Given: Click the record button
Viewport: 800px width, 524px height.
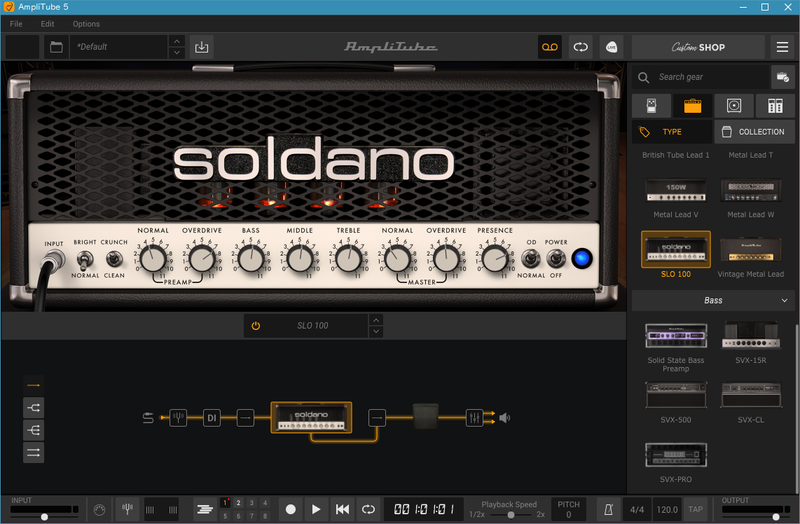Looking at the screenshot, I should [x=290, y=509].
